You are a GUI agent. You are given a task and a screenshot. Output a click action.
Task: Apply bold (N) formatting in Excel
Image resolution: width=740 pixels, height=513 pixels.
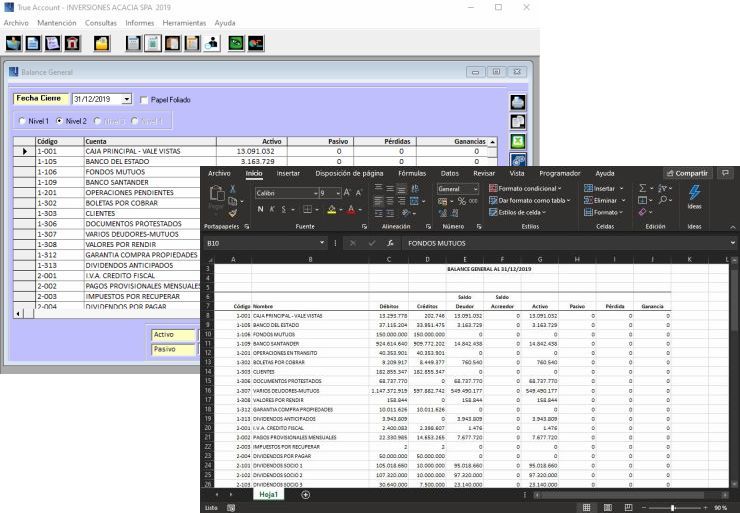261,209
